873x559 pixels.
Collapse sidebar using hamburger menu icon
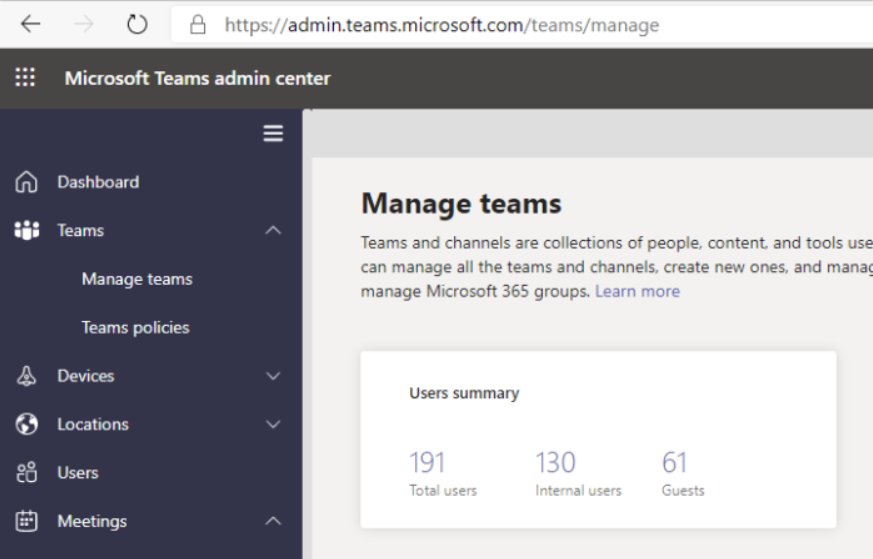(x=273, y=134)
